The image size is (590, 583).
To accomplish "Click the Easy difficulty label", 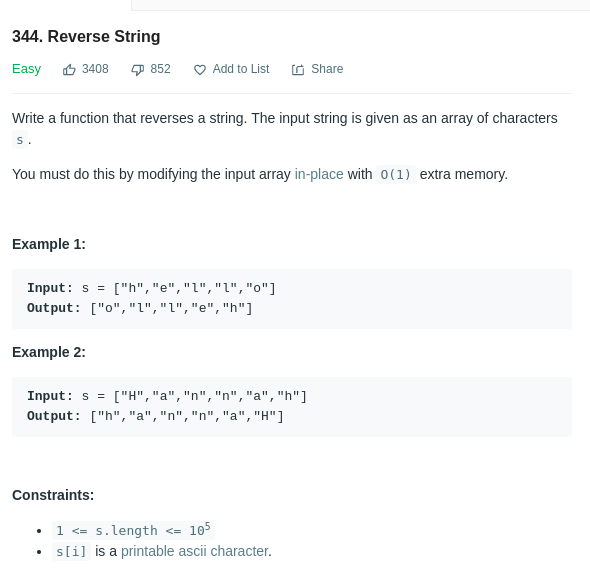I will click(26, 69).
